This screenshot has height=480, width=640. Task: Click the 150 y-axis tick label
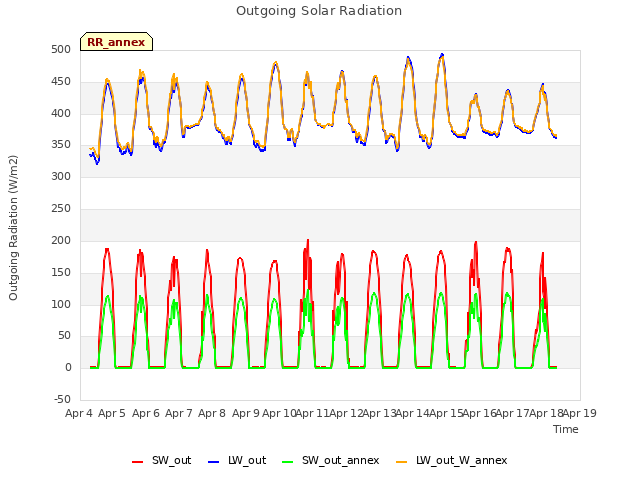coord(61,272)
